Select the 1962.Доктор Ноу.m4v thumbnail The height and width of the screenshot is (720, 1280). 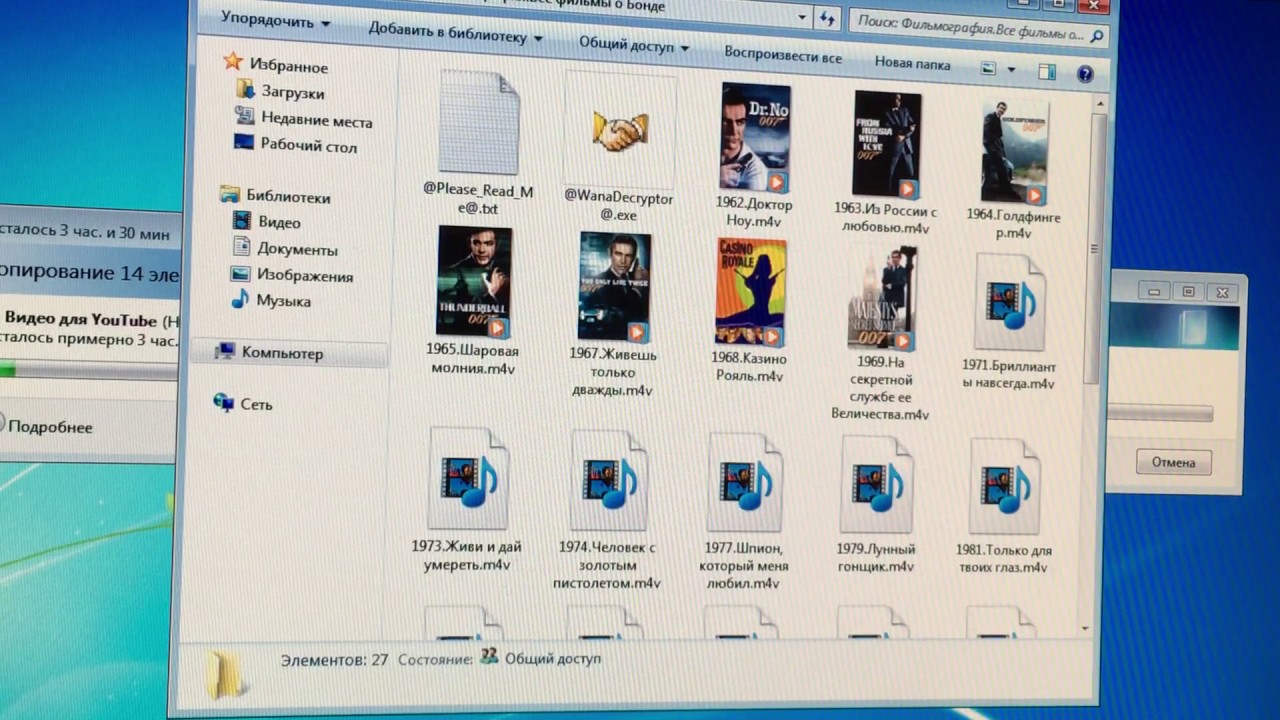pyautogui.click(x=755, y=138)
